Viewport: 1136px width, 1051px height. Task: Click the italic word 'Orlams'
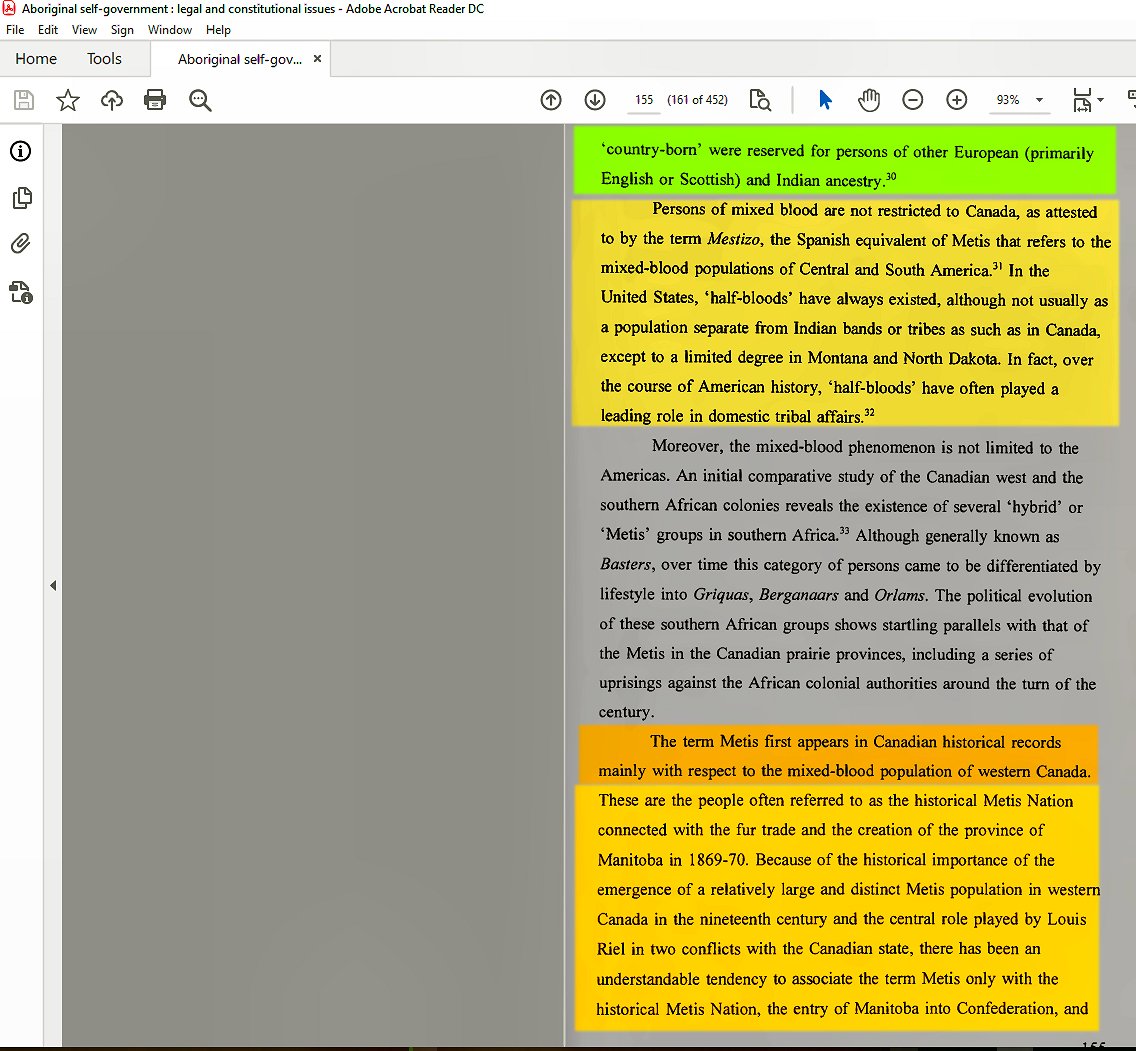899,595
